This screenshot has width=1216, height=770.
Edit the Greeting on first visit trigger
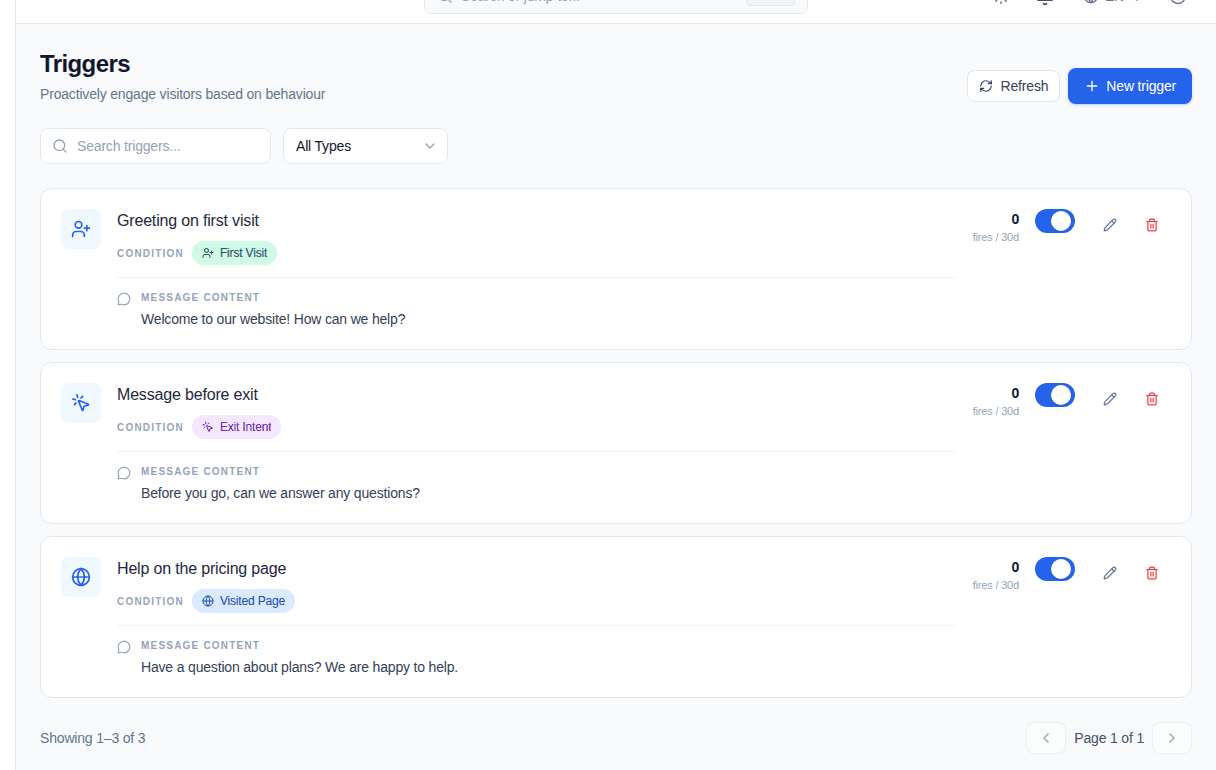pyautogui.click(x=1110, y=225)
